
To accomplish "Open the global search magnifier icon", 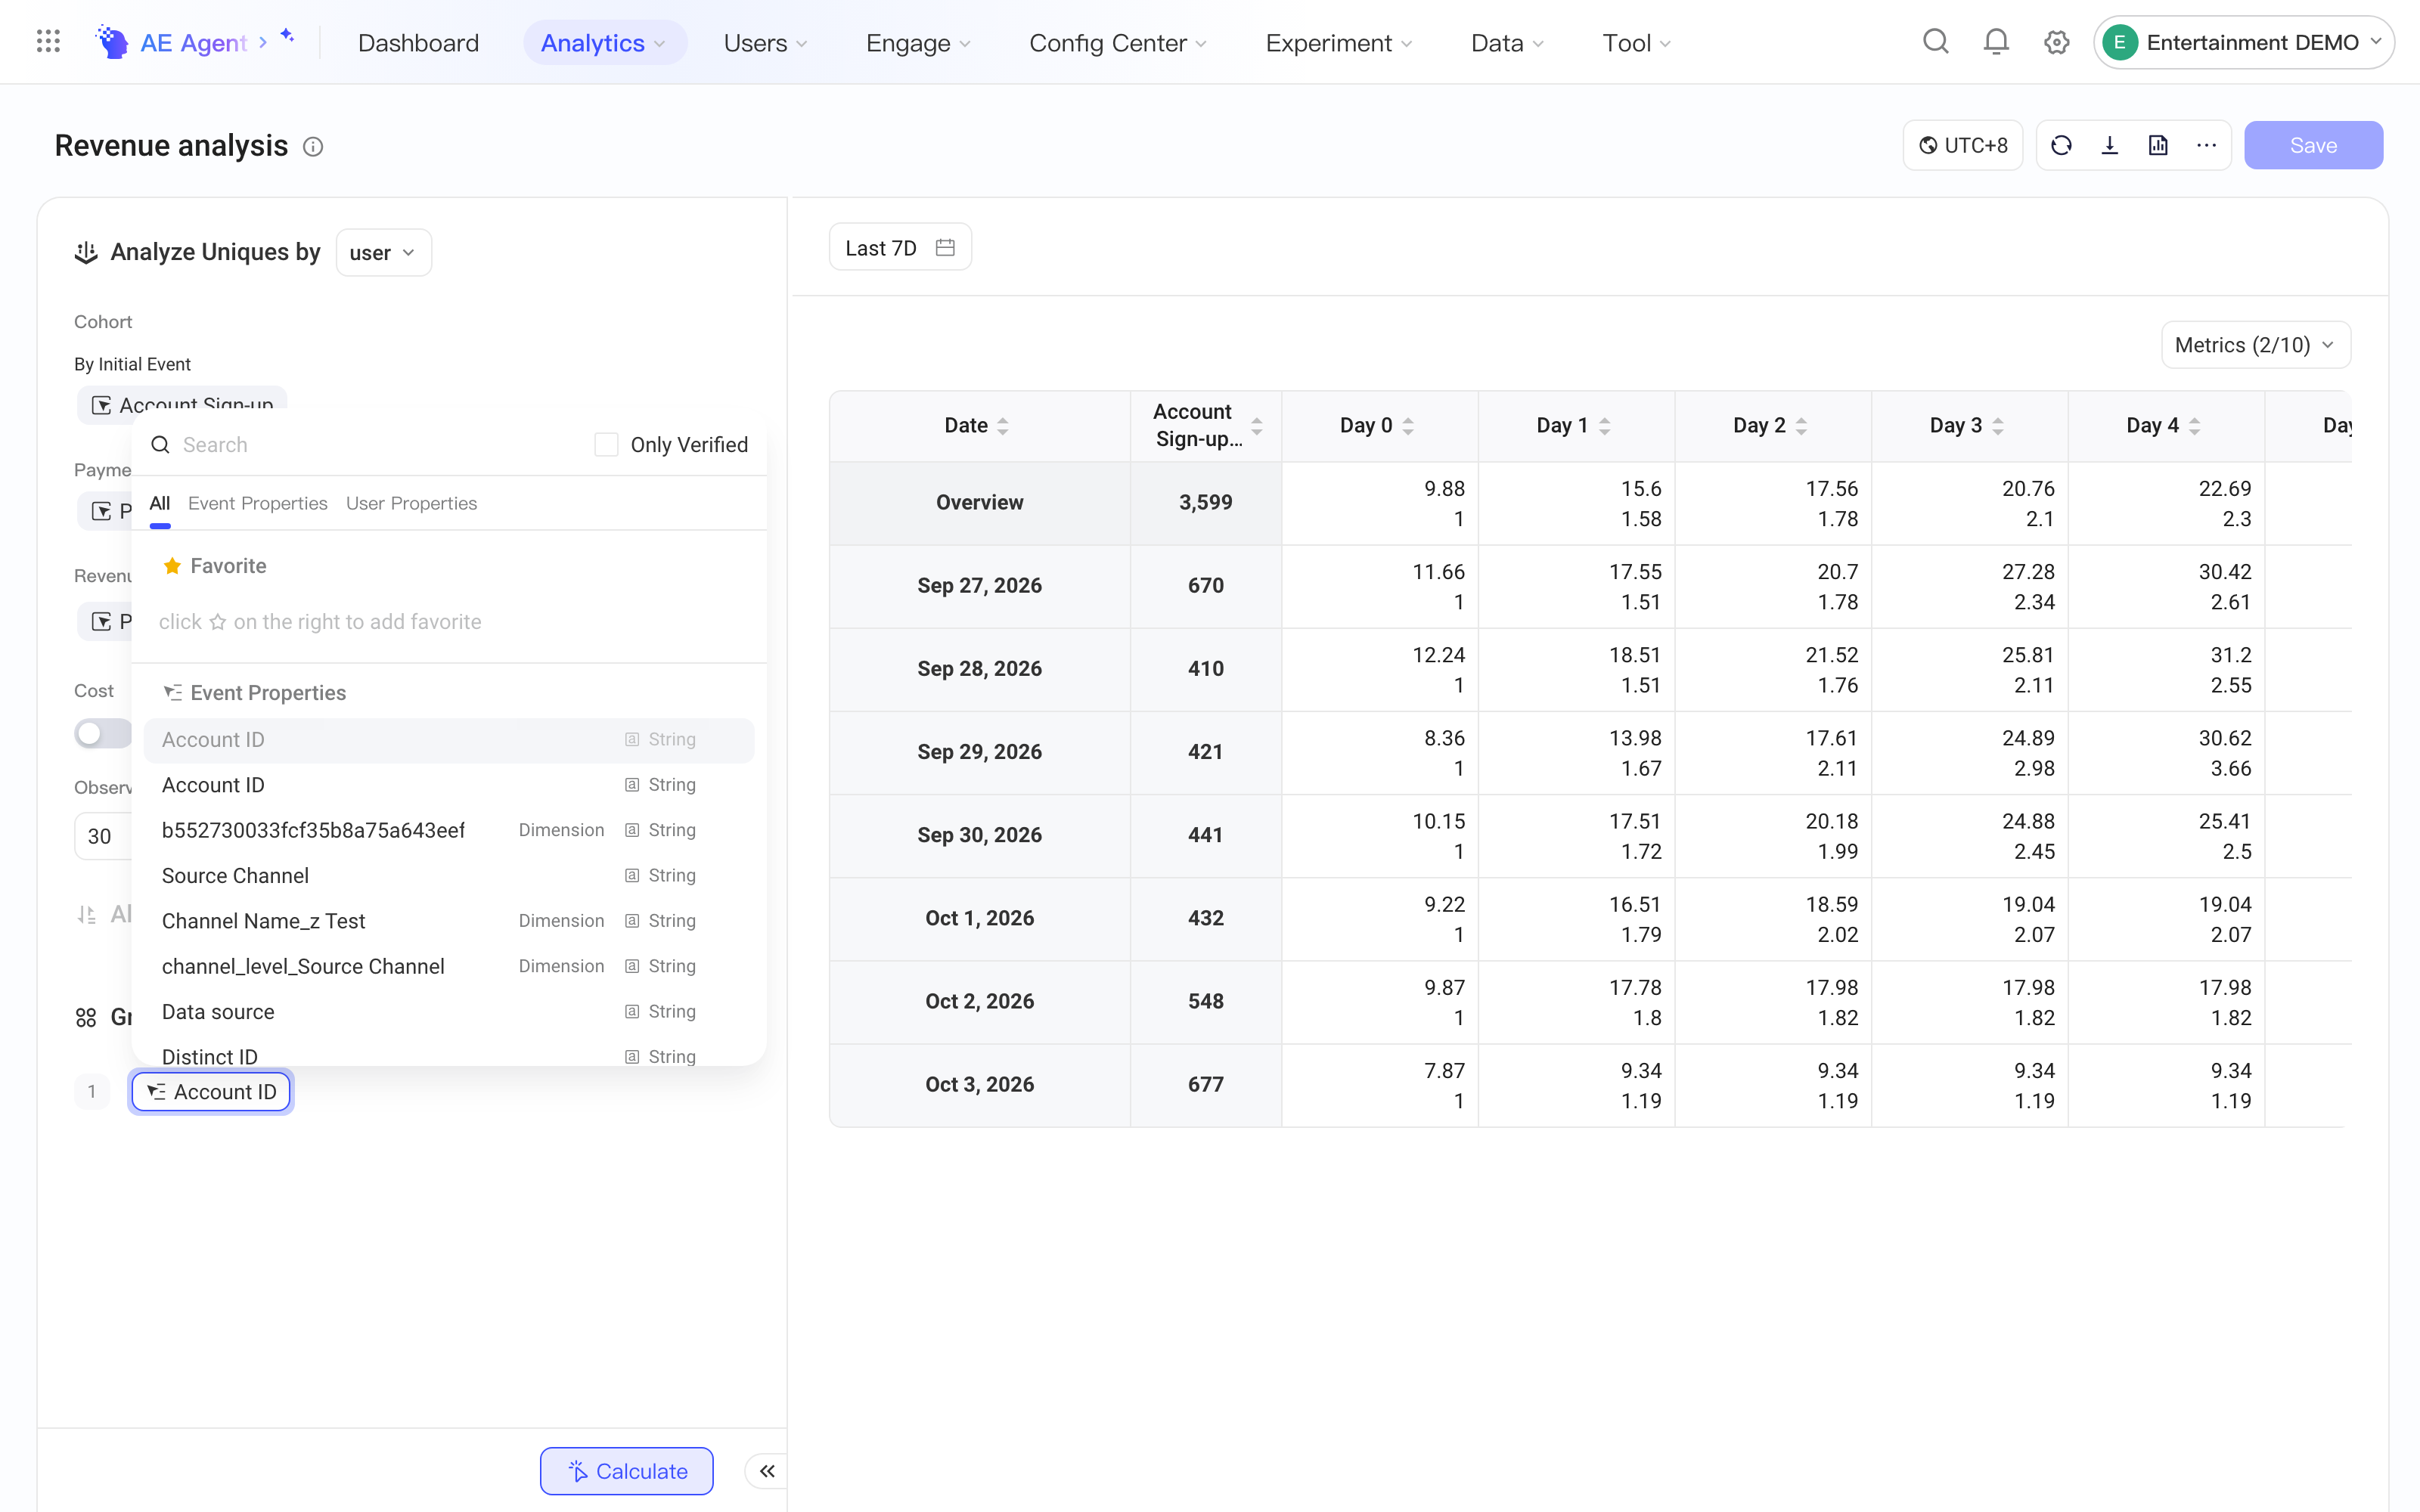I will pos(1936,42).
